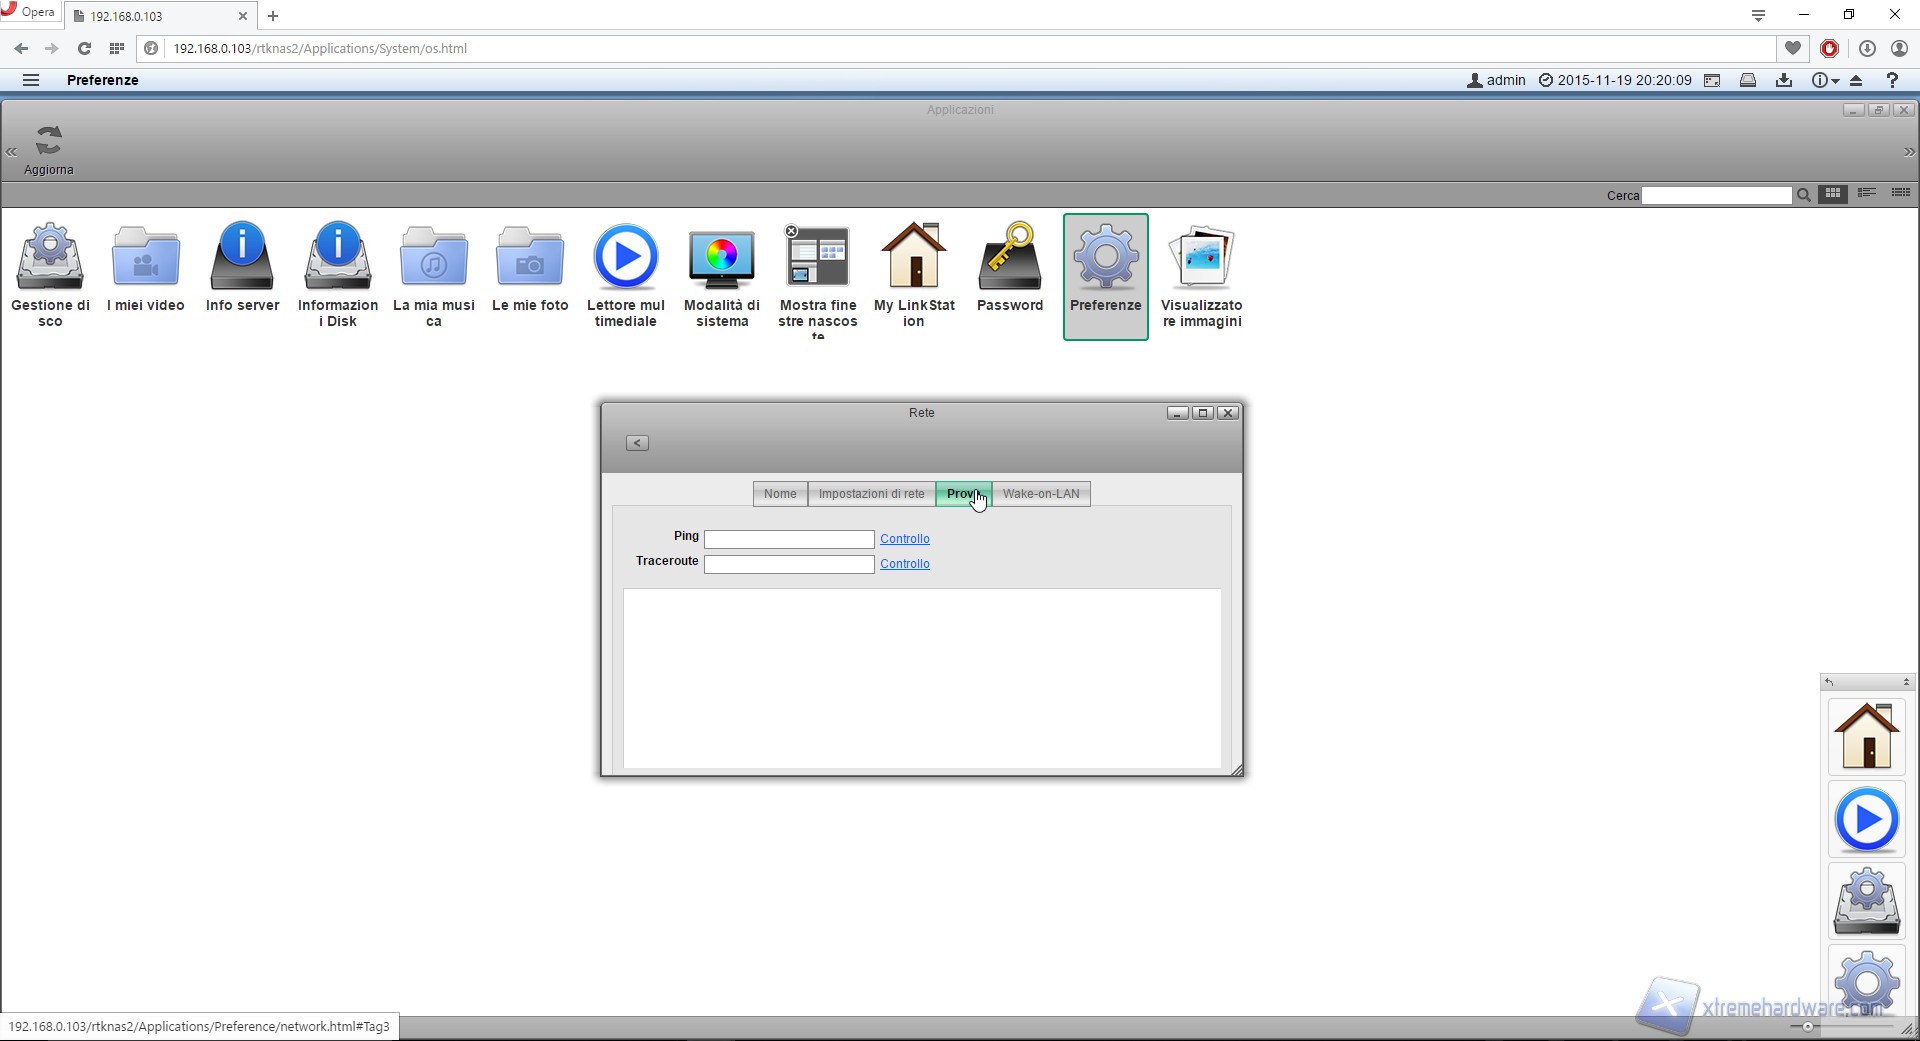Adjust the zoom slider in status bar
This screenshot has height=1041, width=1920.
point(1807,1026)
